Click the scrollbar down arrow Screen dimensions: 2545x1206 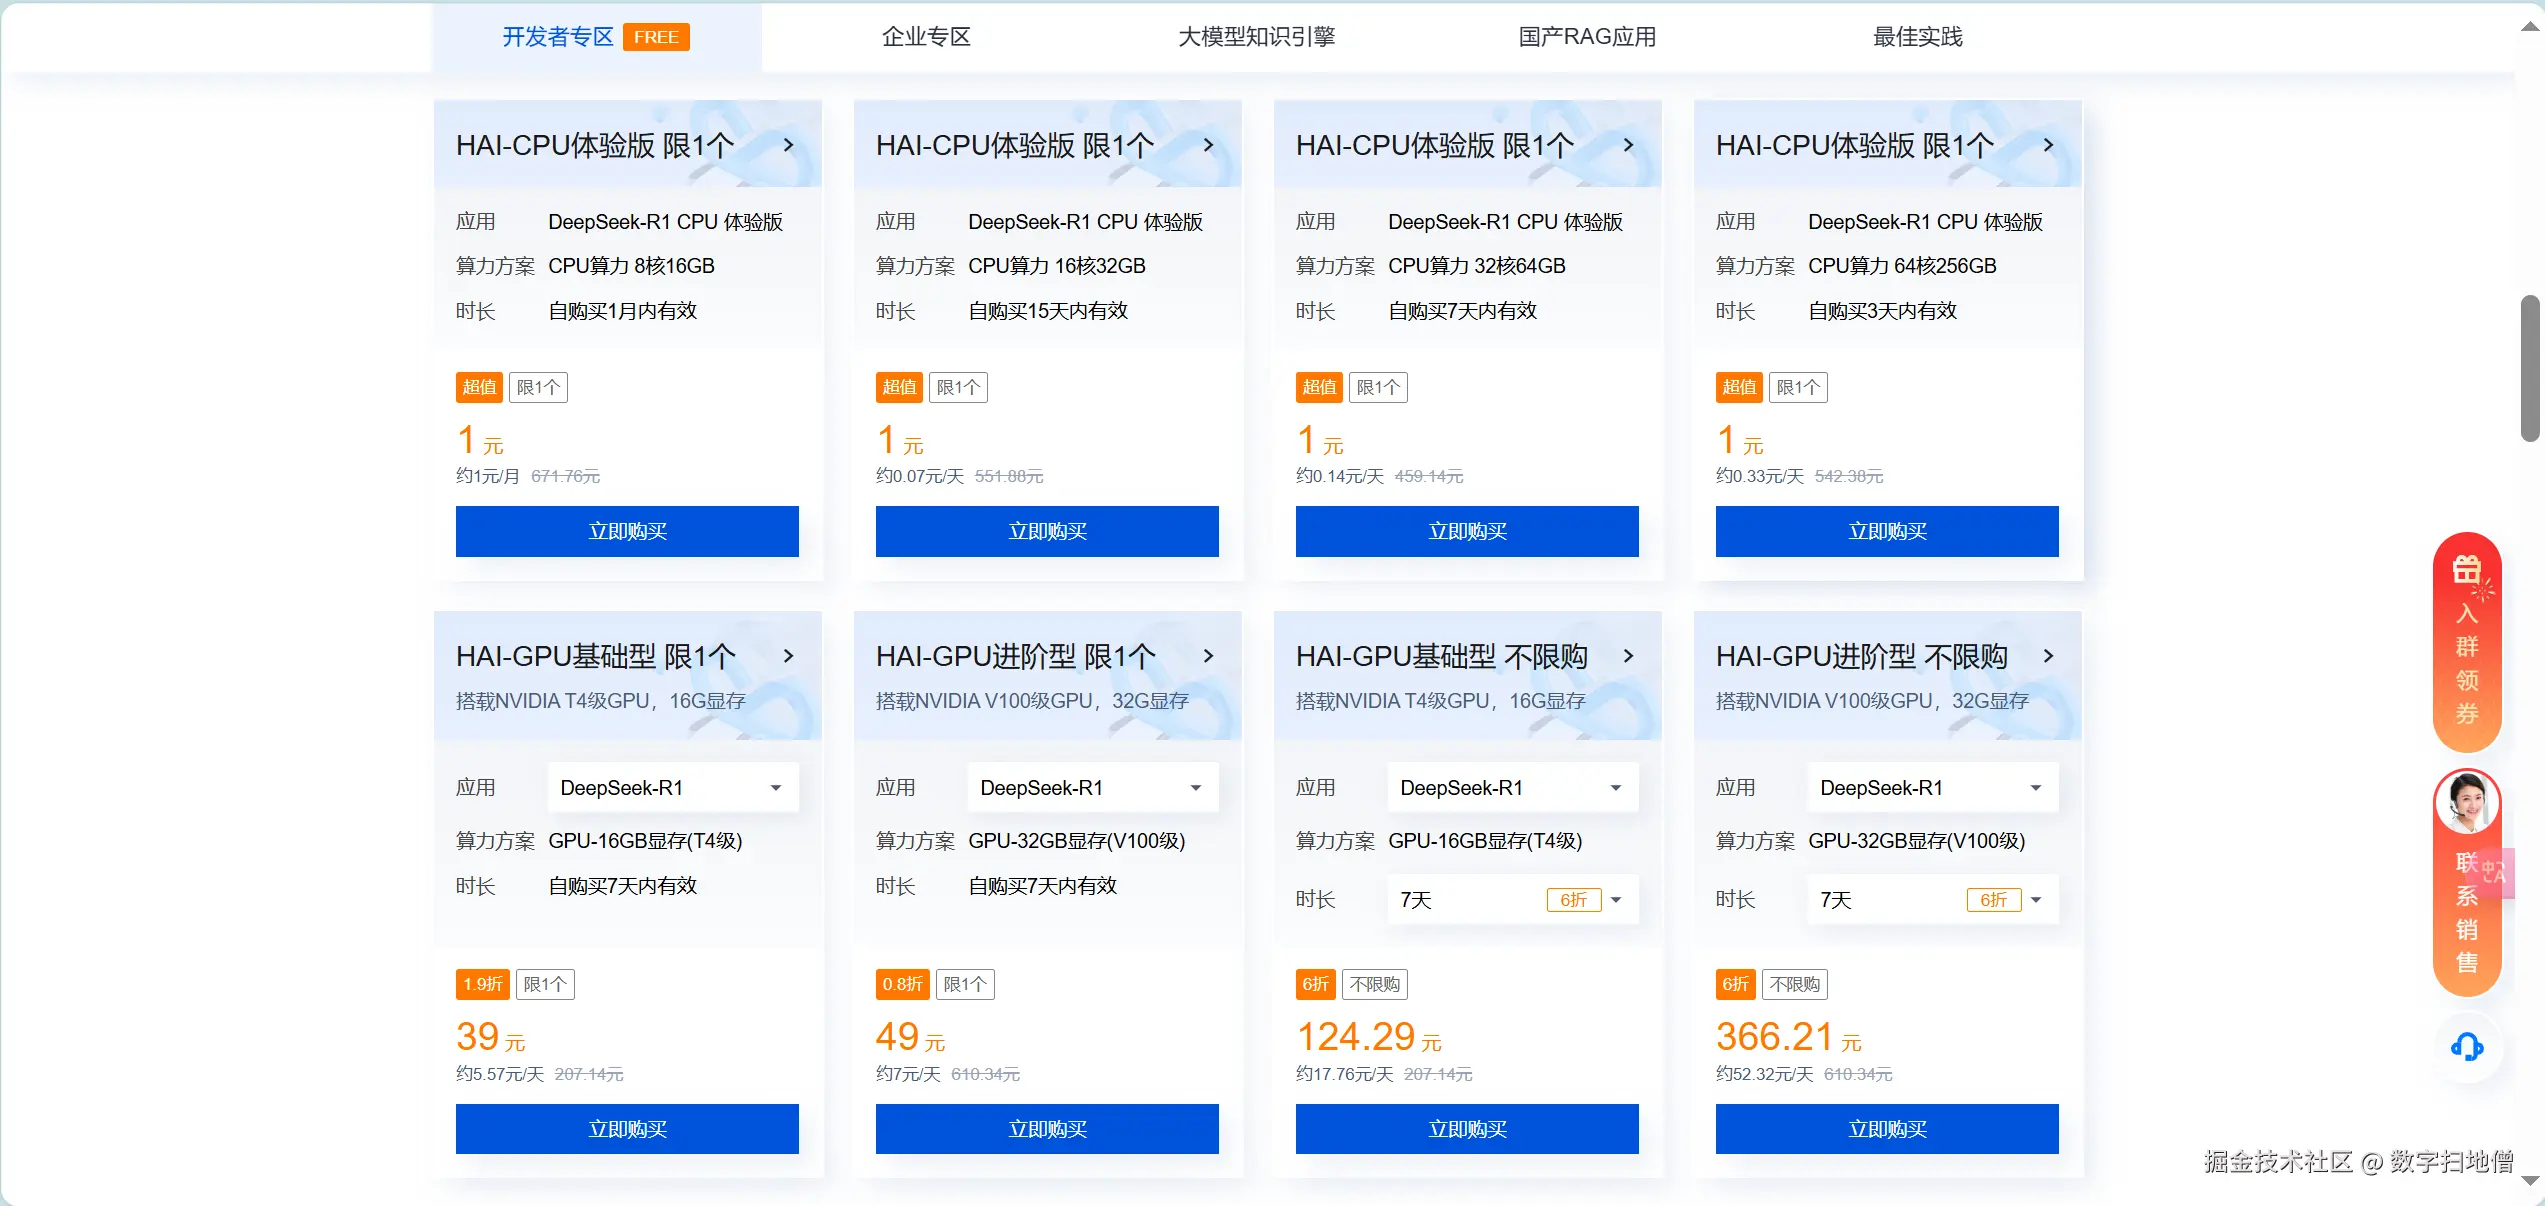point(2530,1181)
